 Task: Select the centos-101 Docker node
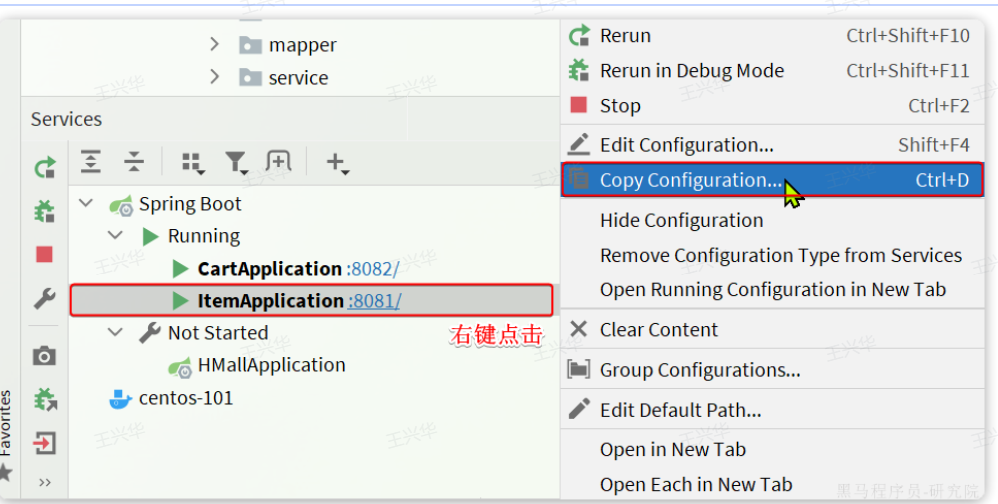click(185, 398)
